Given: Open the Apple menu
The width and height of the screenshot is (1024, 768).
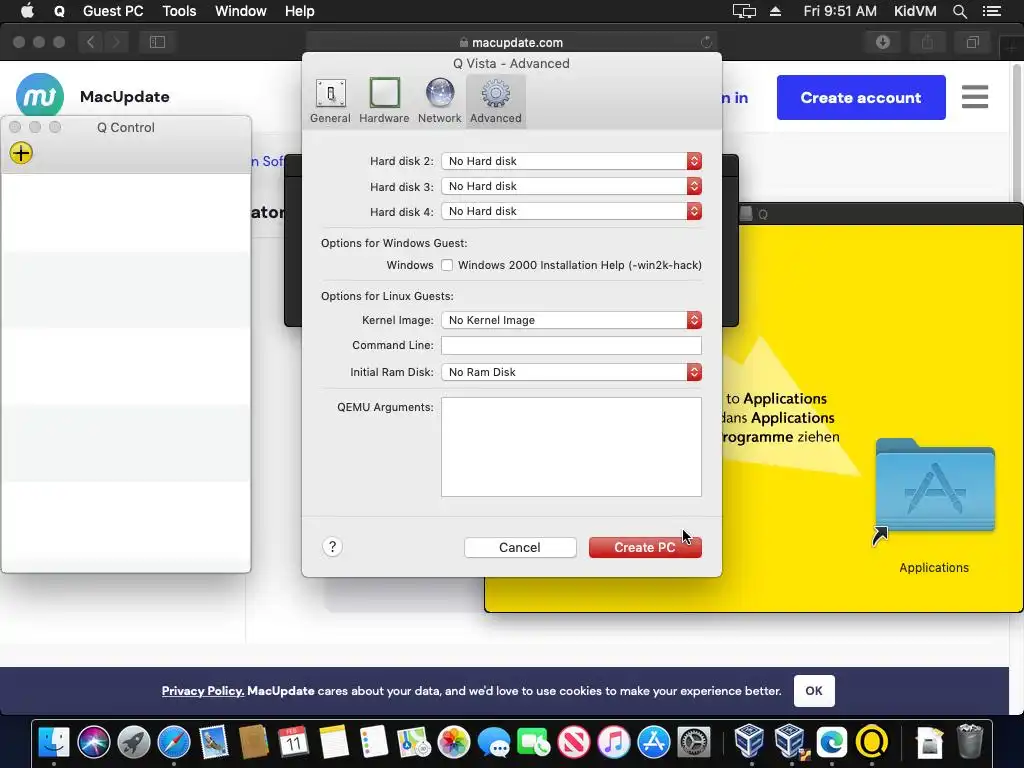Looking at the screenshot, I should (x=27, y=11).
